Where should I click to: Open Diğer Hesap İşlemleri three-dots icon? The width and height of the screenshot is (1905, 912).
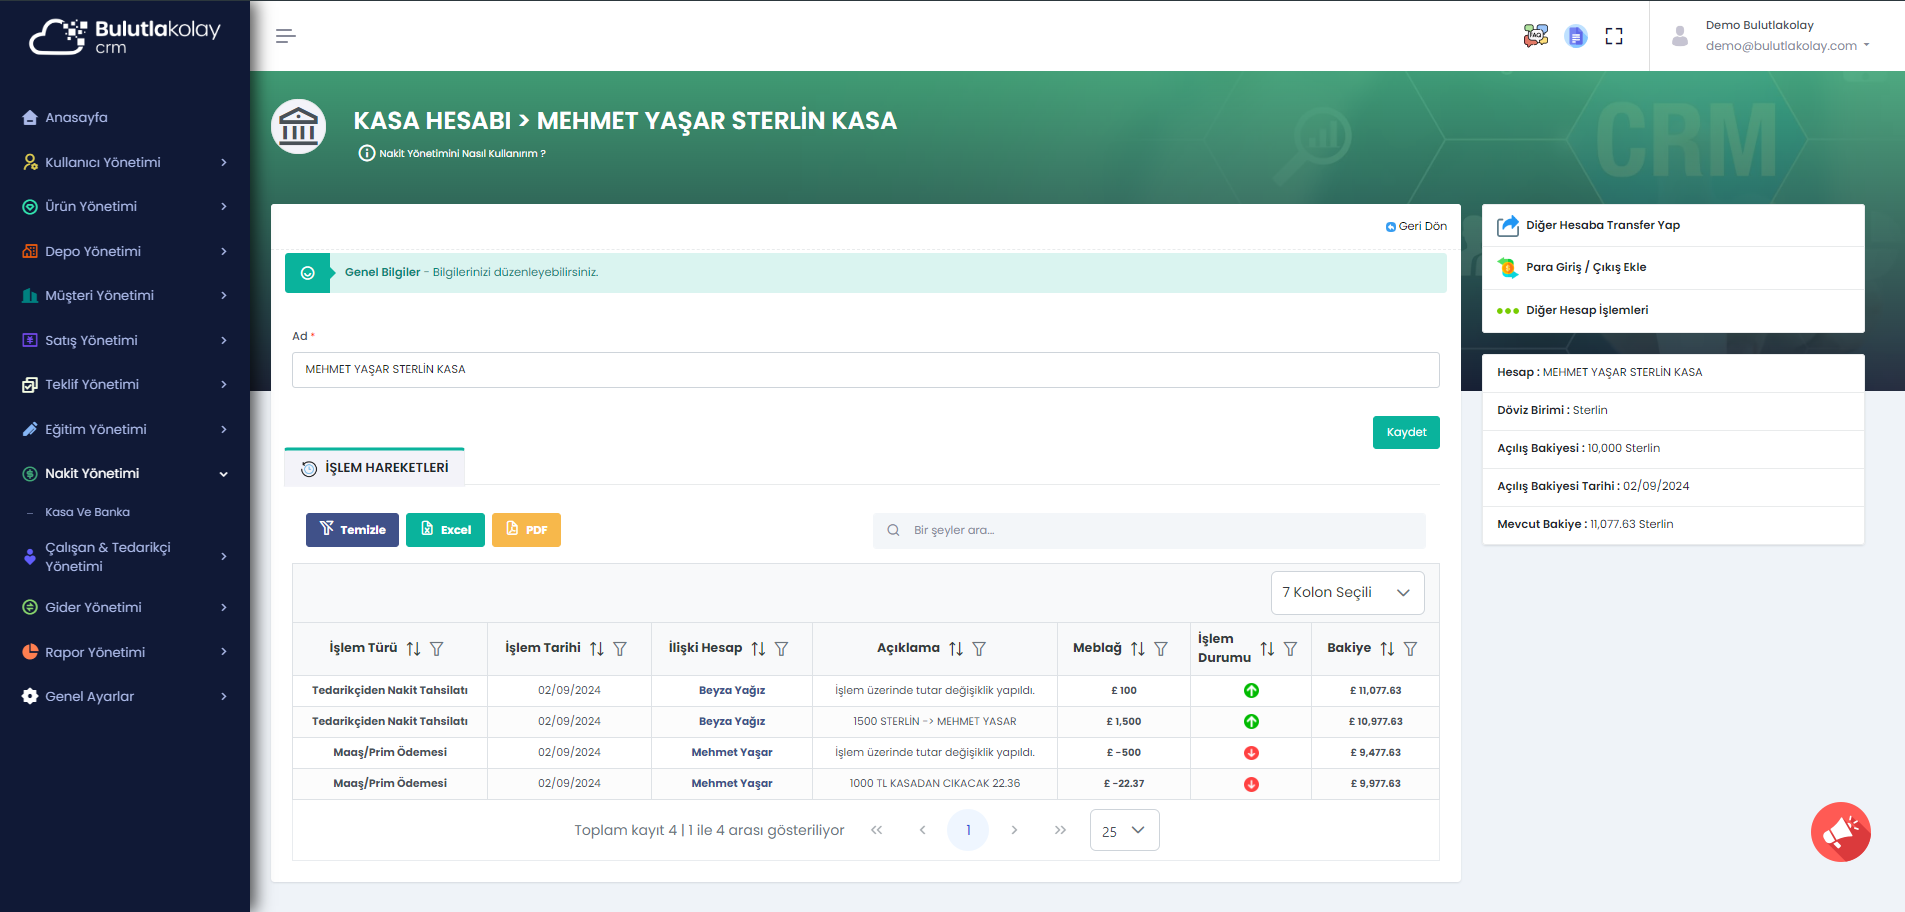click(x=1508, y=310)
